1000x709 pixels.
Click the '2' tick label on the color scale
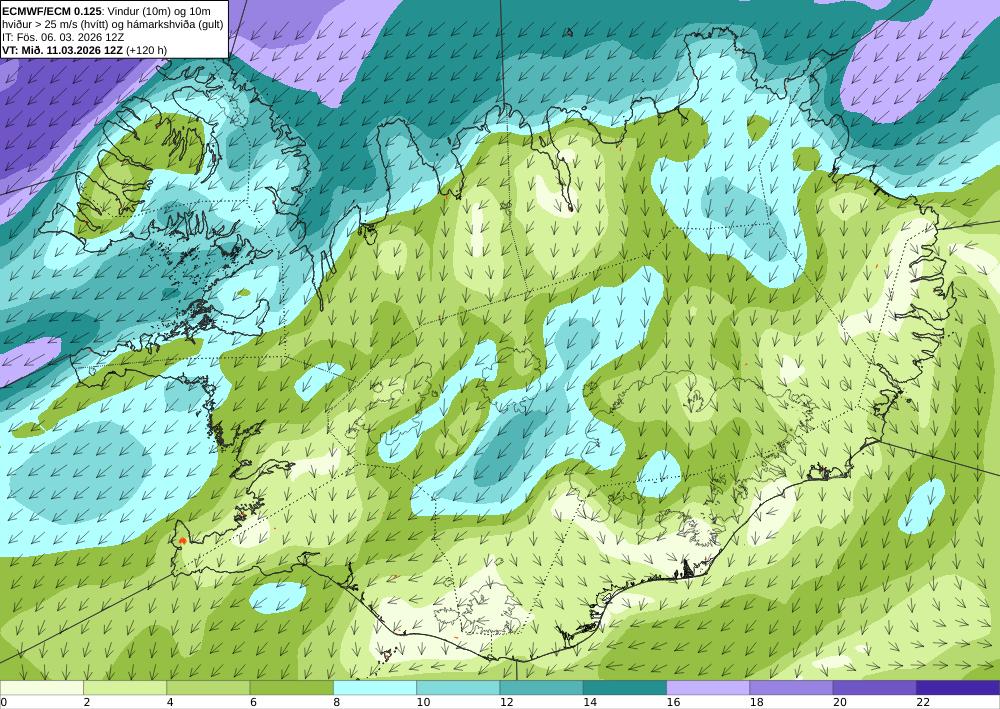87,702
